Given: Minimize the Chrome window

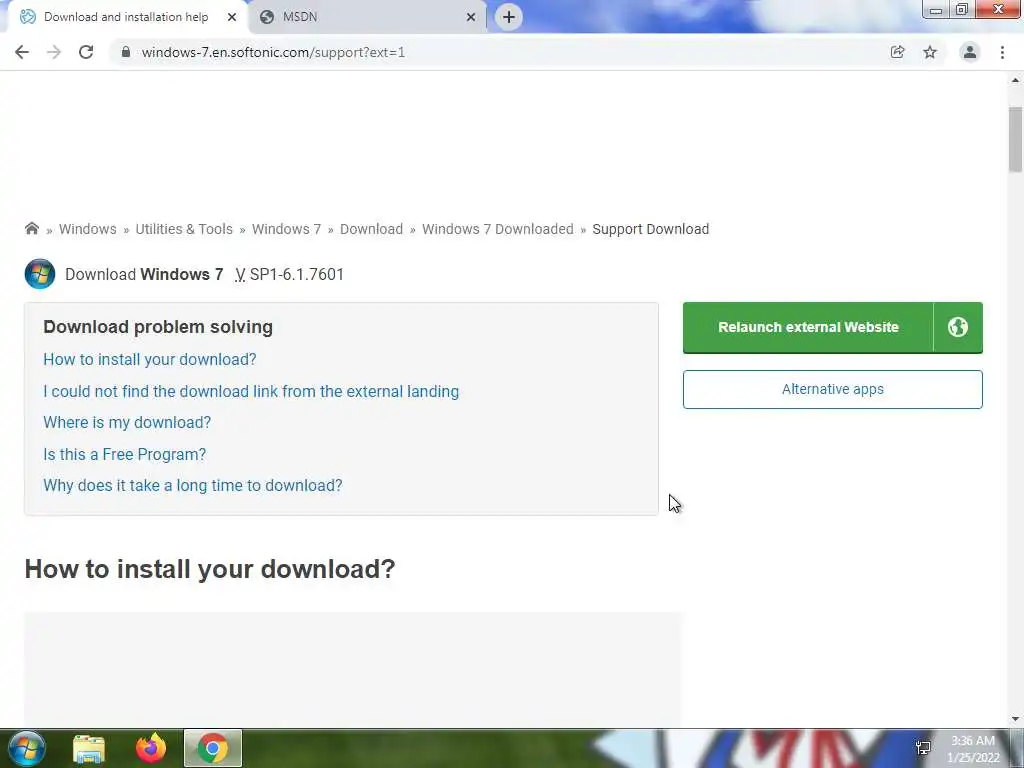Looking at the screenshot, I should tap(935, 10).
